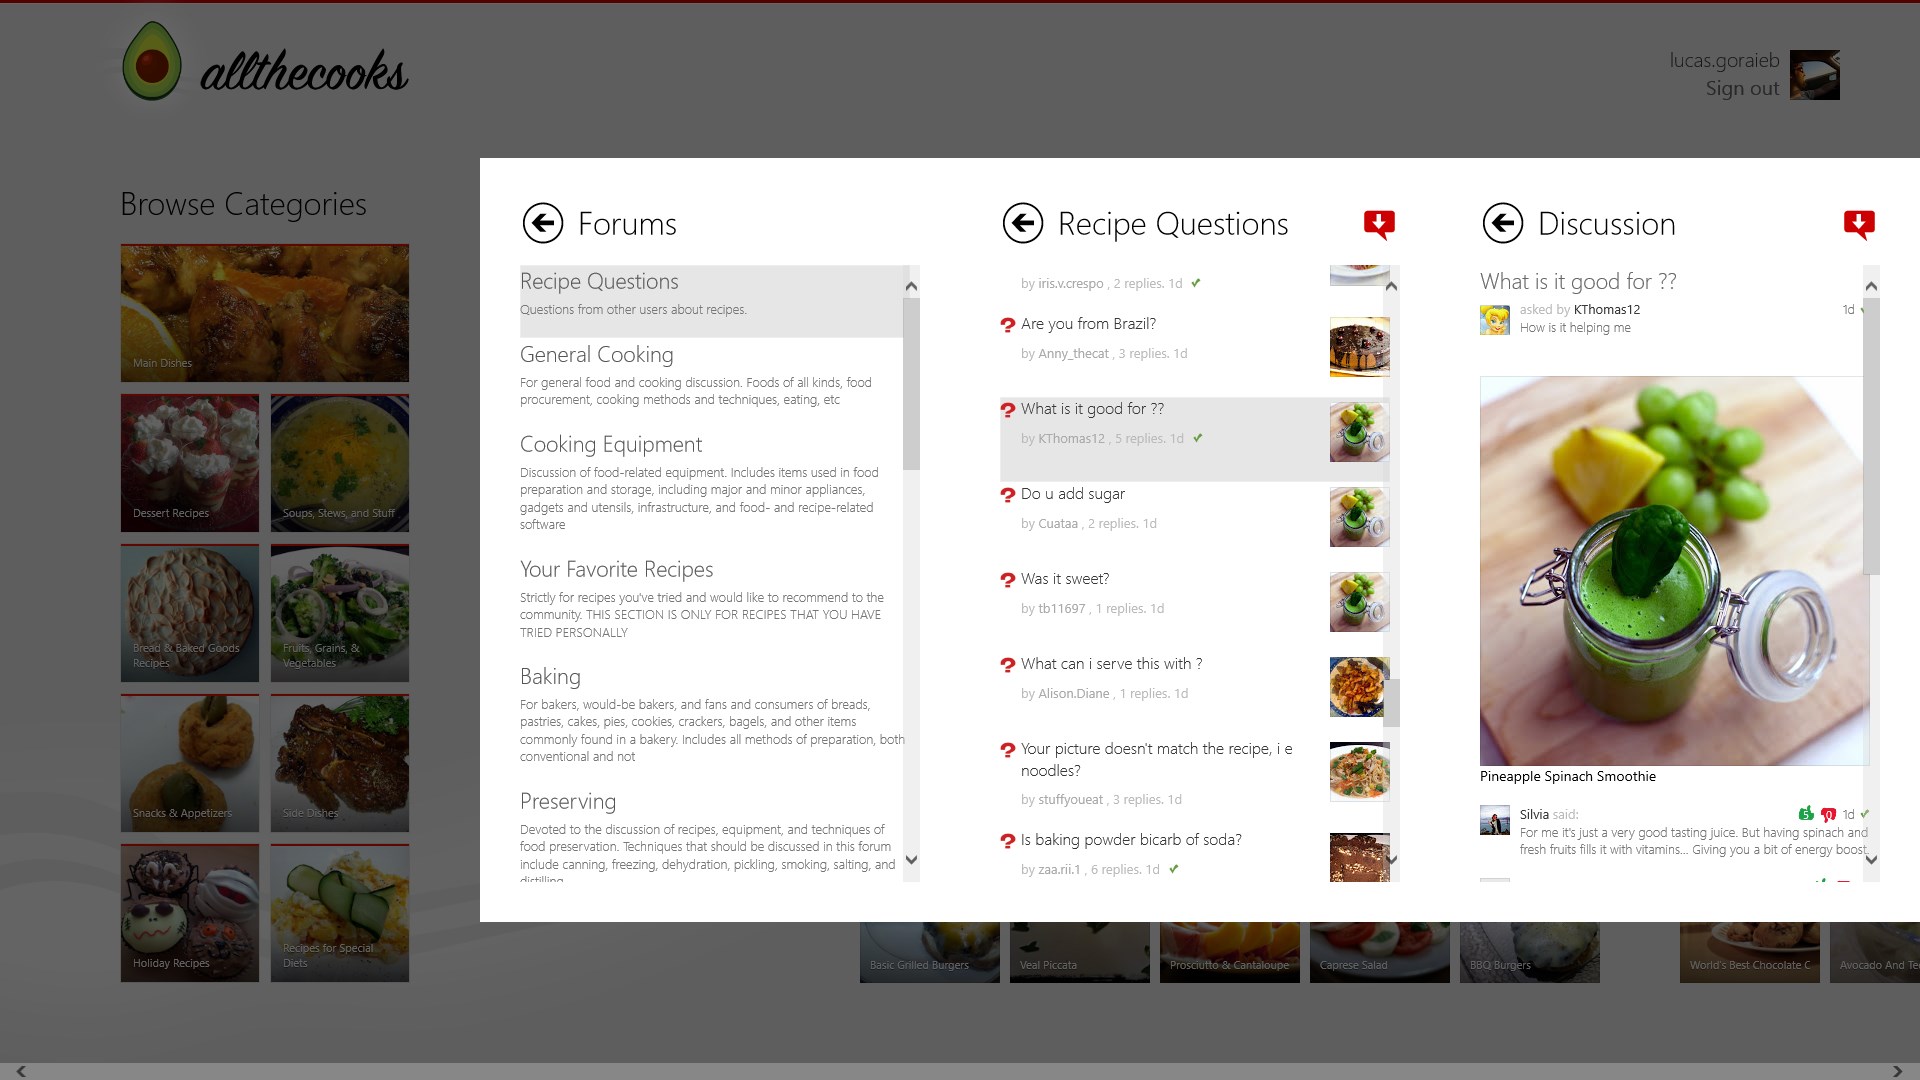1920x1080 pixels.
Task: Open the Dessert Recipes category tile
Action: (190, 462)
